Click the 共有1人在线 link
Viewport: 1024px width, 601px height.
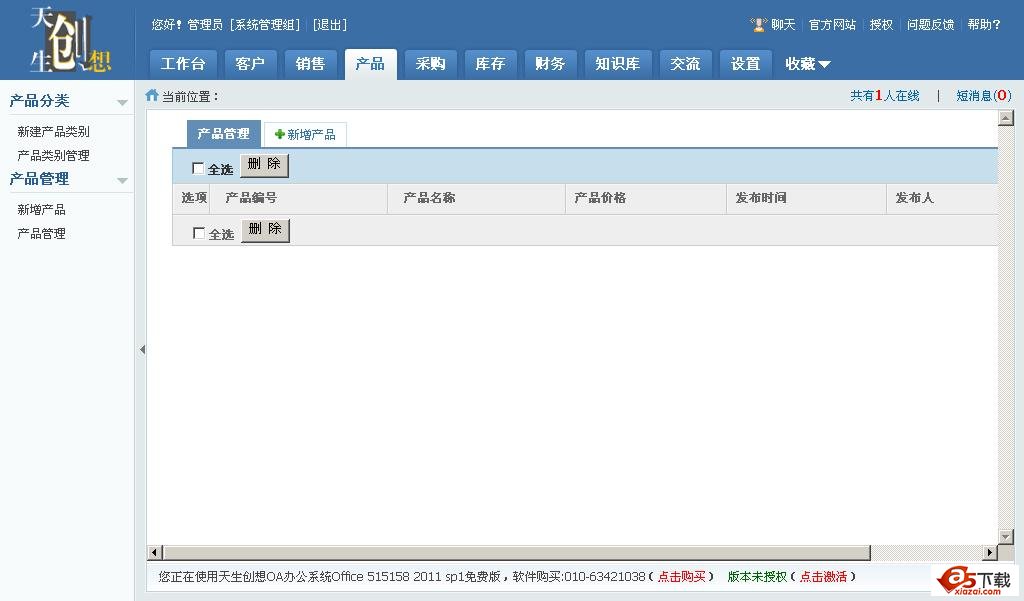tap(885, 96)
